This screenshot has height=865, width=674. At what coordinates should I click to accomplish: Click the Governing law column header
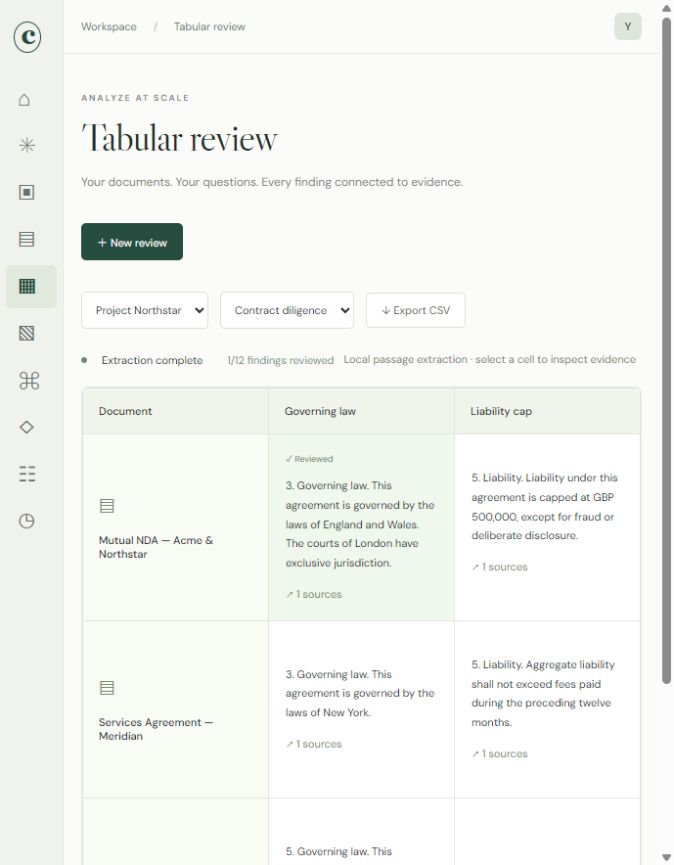pyautogui.click(x=361, y=411)
